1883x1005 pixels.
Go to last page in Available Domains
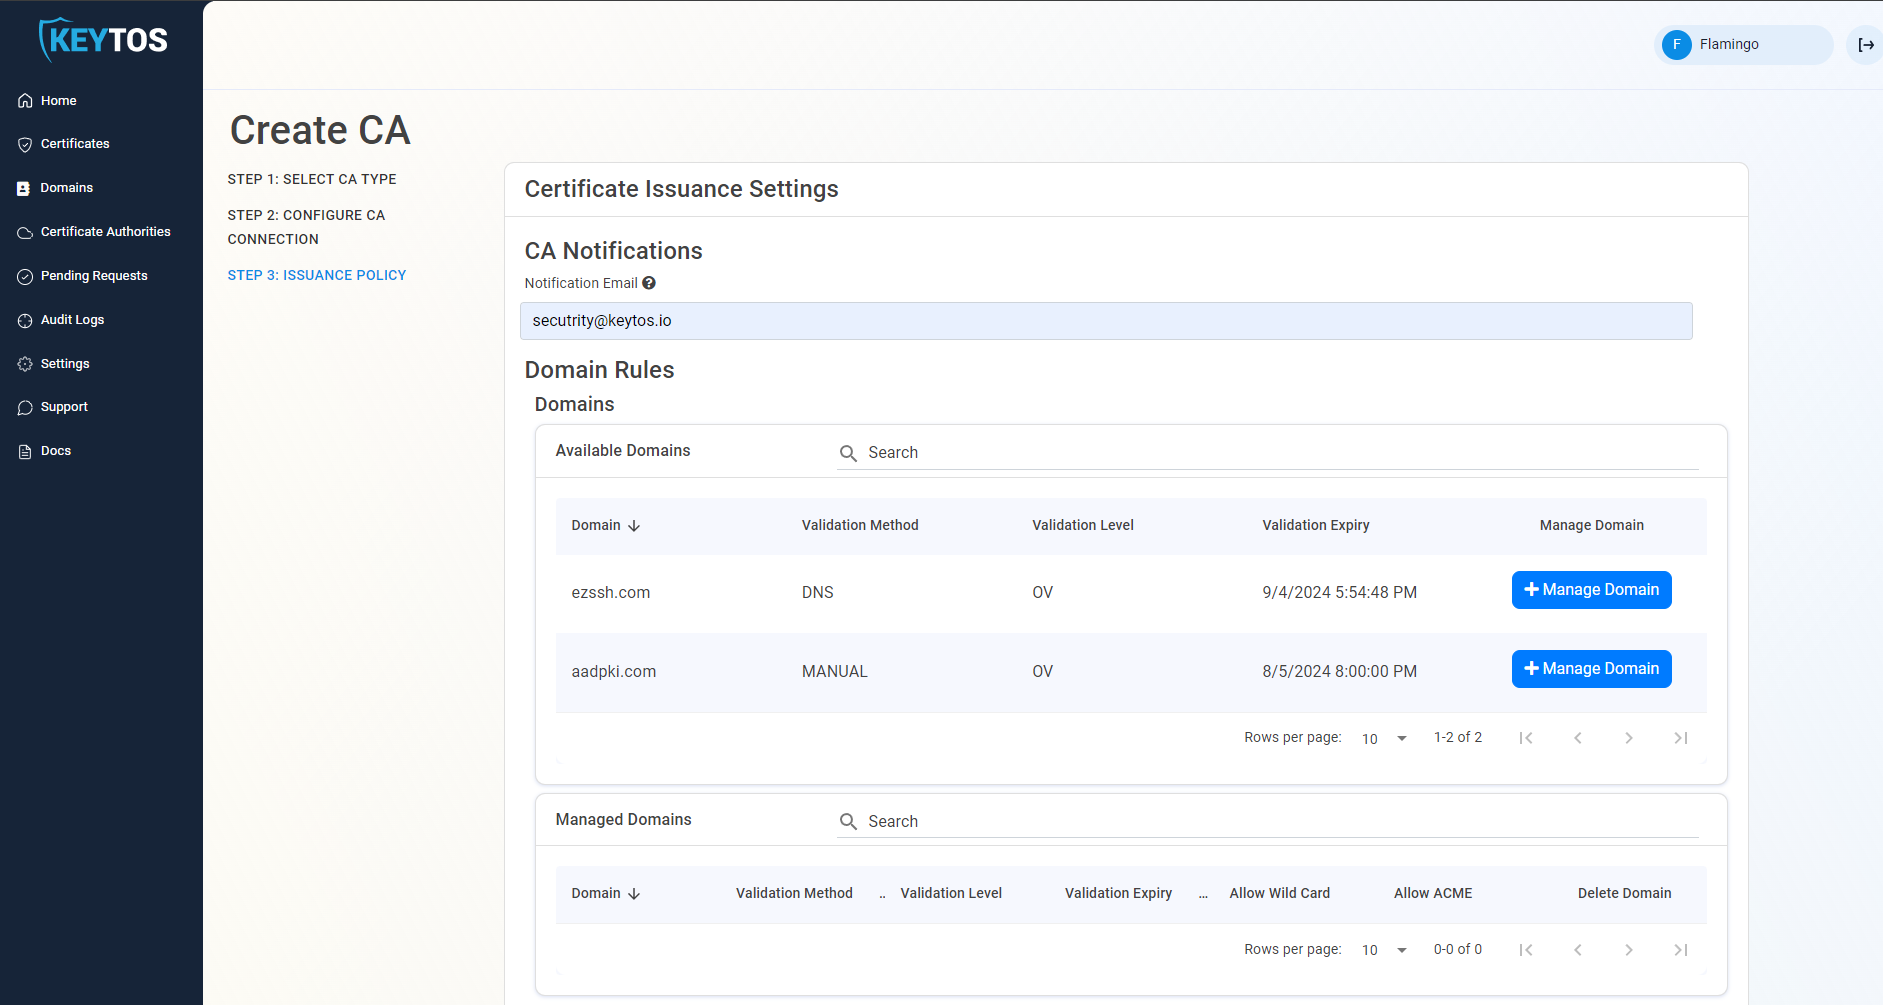[x=1681, y=738]
